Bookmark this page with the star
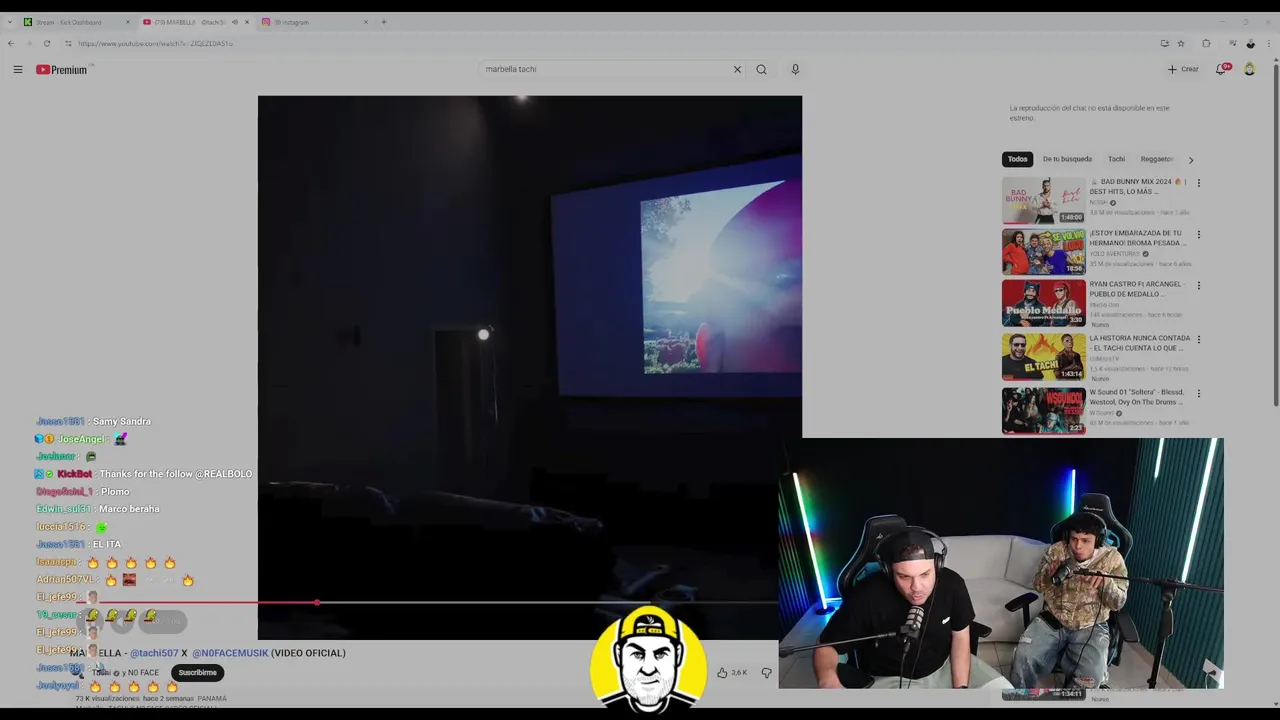The image size is (1280, 720). click(1181, 43)
